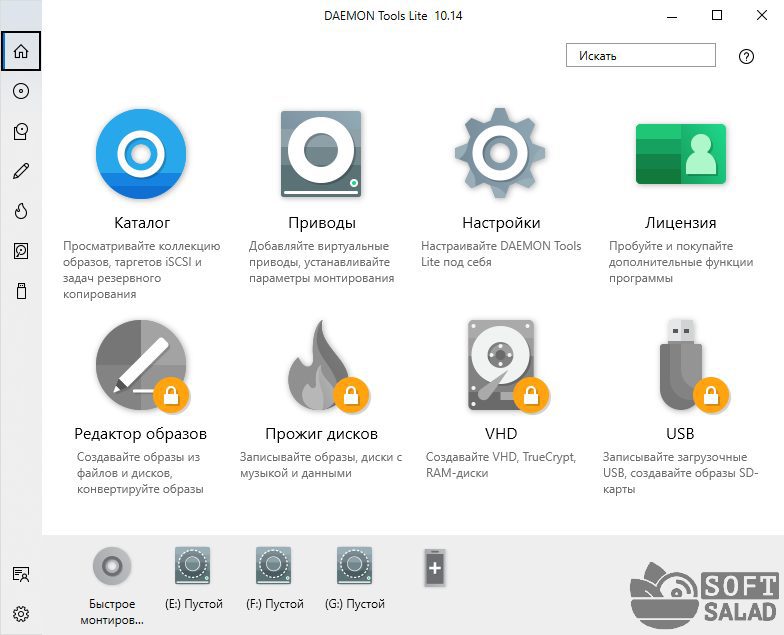The image size is (784, 635).
Task: Select the (G:) Пустой virtual drive
Action: tap(355, 566)
